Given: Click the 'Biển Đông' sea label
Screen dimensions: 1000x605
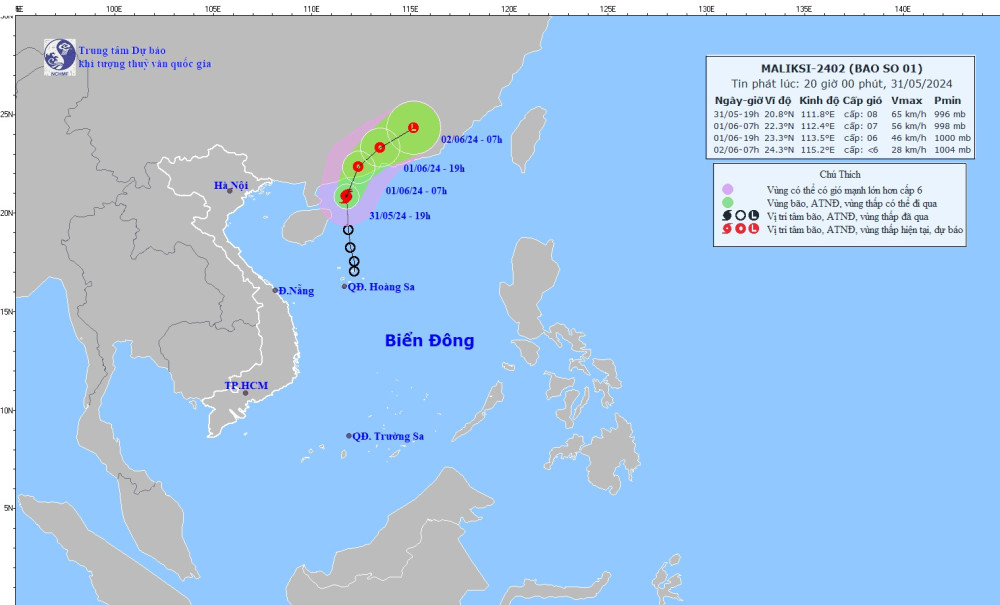Looking at the screenshot, I should point(429,340).
